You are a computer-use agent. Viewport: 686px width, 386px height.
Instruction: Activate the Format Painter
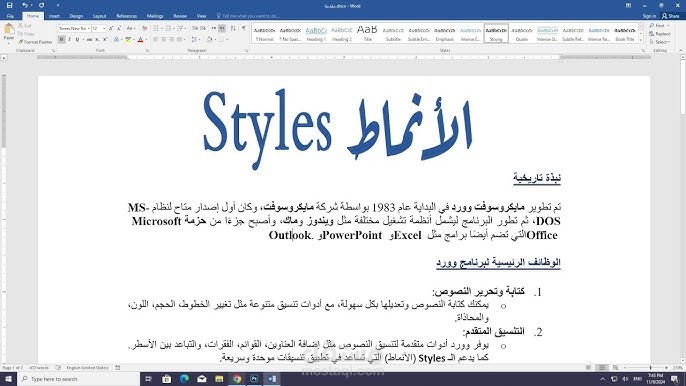[x=35, y=42]
